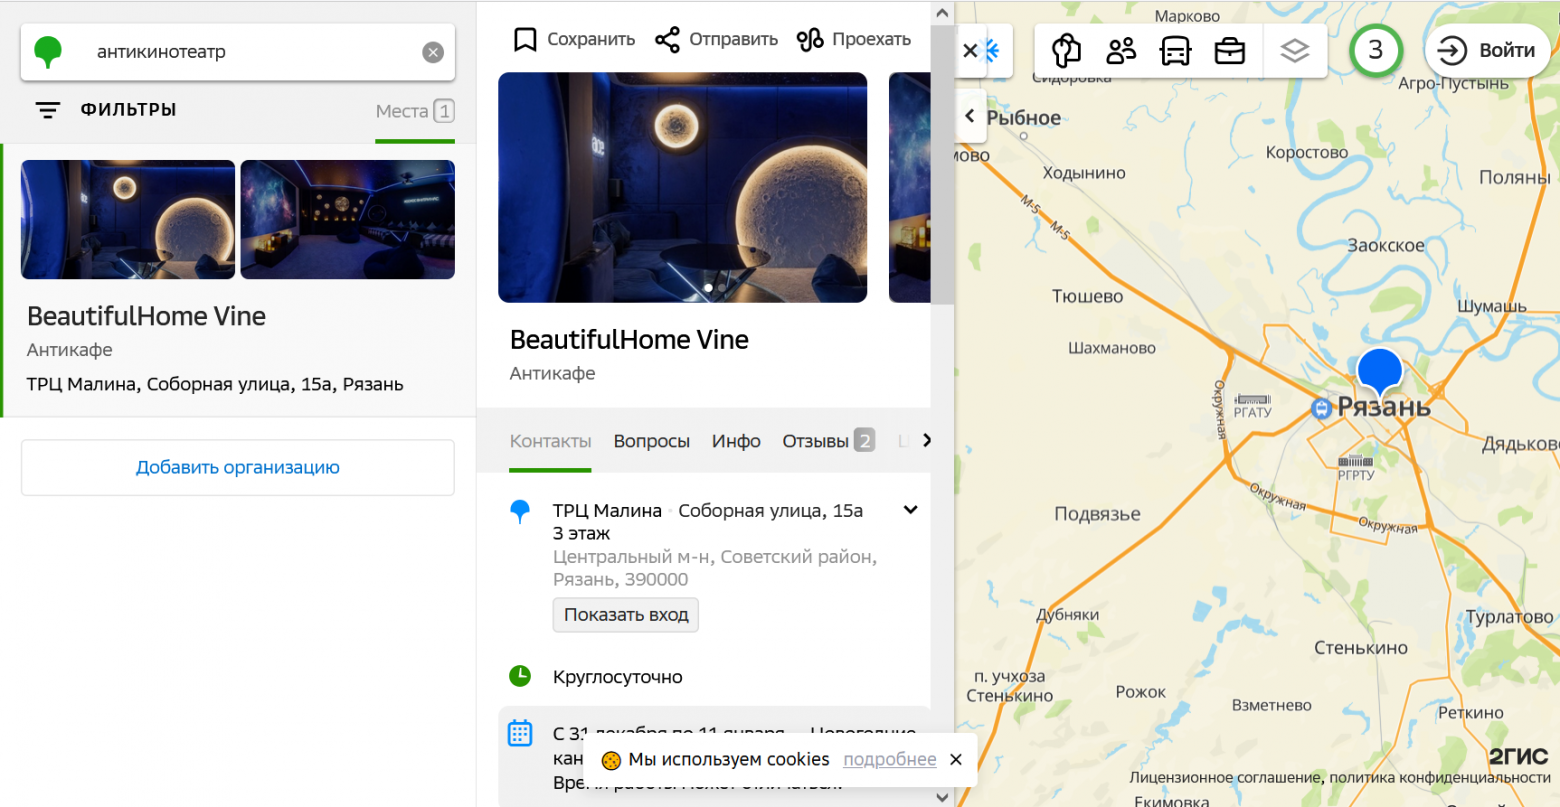Open the map layers icon

coord(1294,51)
